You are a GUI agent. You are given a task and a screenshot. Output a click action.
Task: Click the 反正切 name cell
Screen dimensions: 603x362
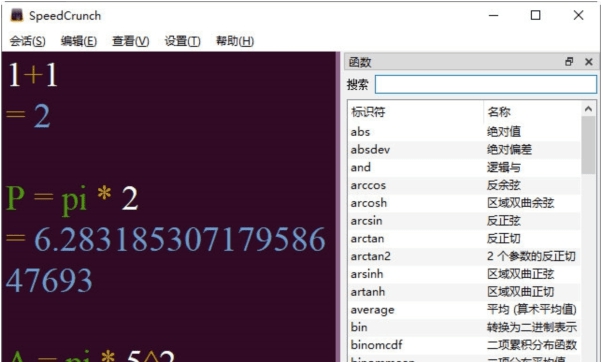pyautogui.click(x=504, y=239)
